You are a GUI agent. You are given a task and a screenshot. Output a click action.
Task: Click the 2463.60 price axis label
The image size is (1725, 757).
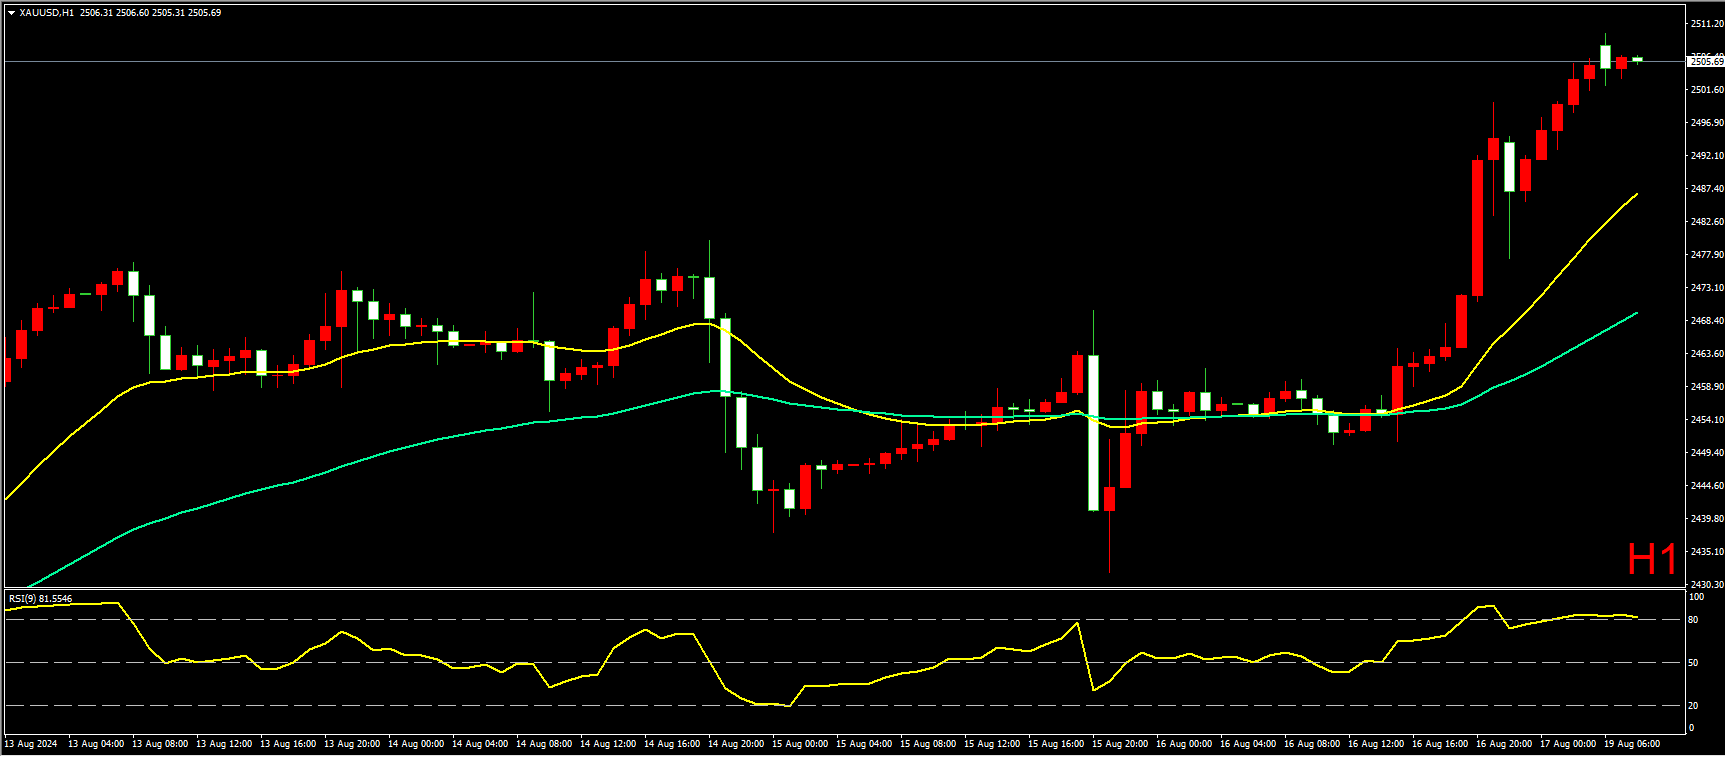(x=1707, y=354)
